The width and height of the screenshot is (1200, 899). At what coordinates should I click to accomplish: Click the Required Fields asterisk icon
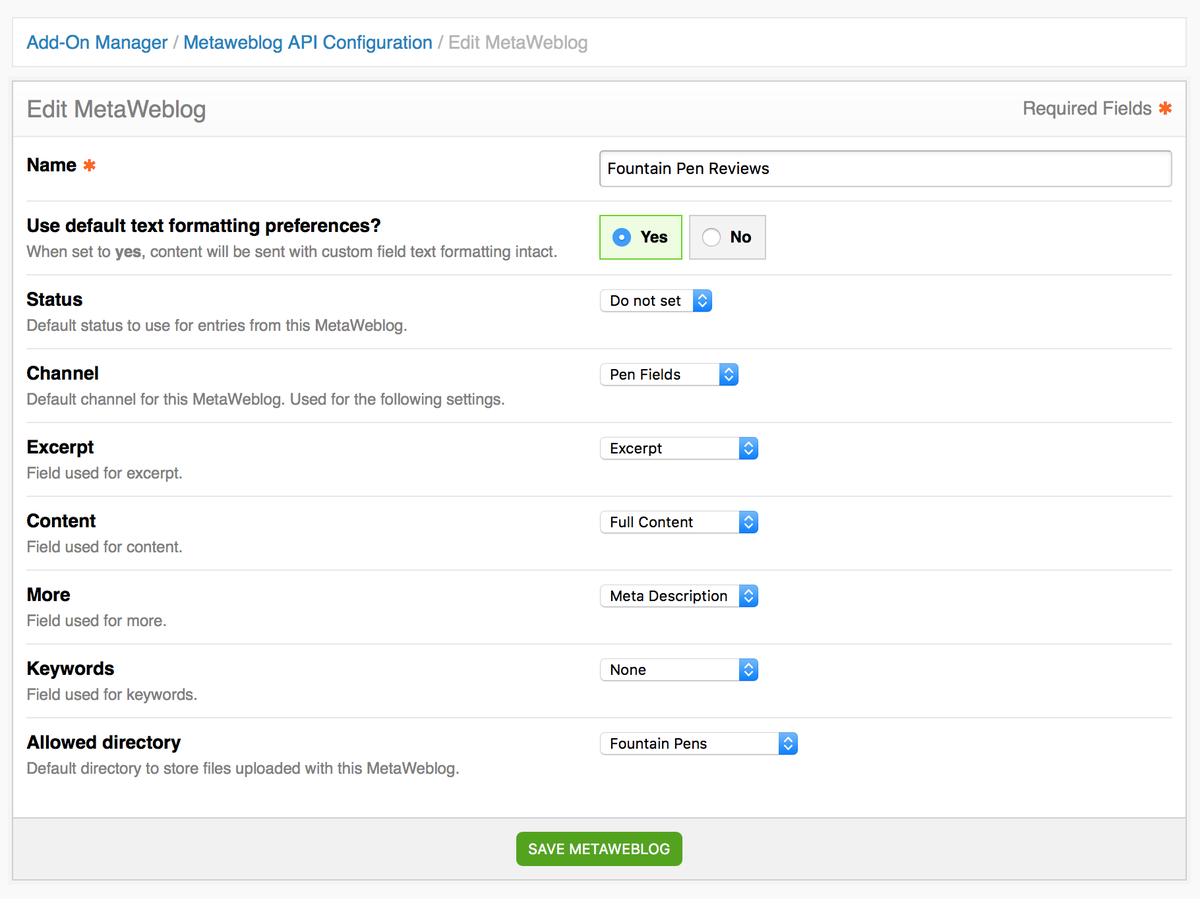pyautogui.click(x=1165, y=109)
